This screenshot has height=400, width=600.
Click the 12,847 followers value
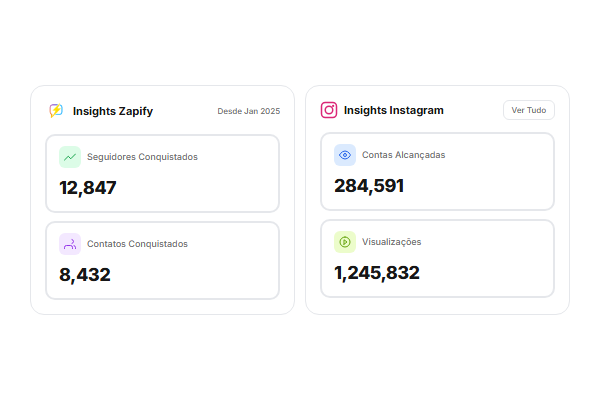(x=88, y=187)
